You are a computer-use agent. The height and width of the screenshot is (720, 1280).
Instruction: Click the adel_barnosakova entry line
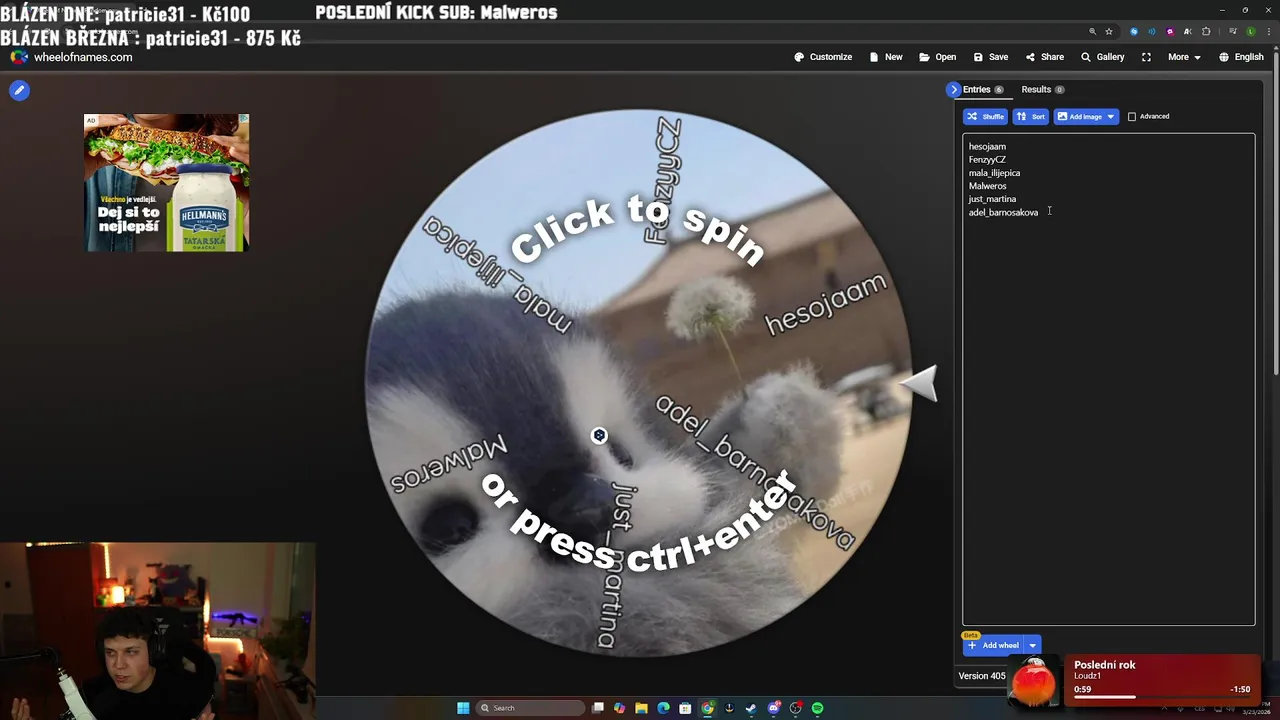point(1003,212)
